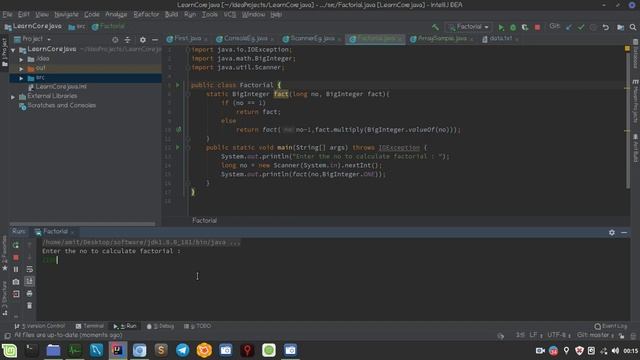The image size is (640, 360).
Task: Open the Factorial run configuration dropdown
Action: tap(469, 27)
